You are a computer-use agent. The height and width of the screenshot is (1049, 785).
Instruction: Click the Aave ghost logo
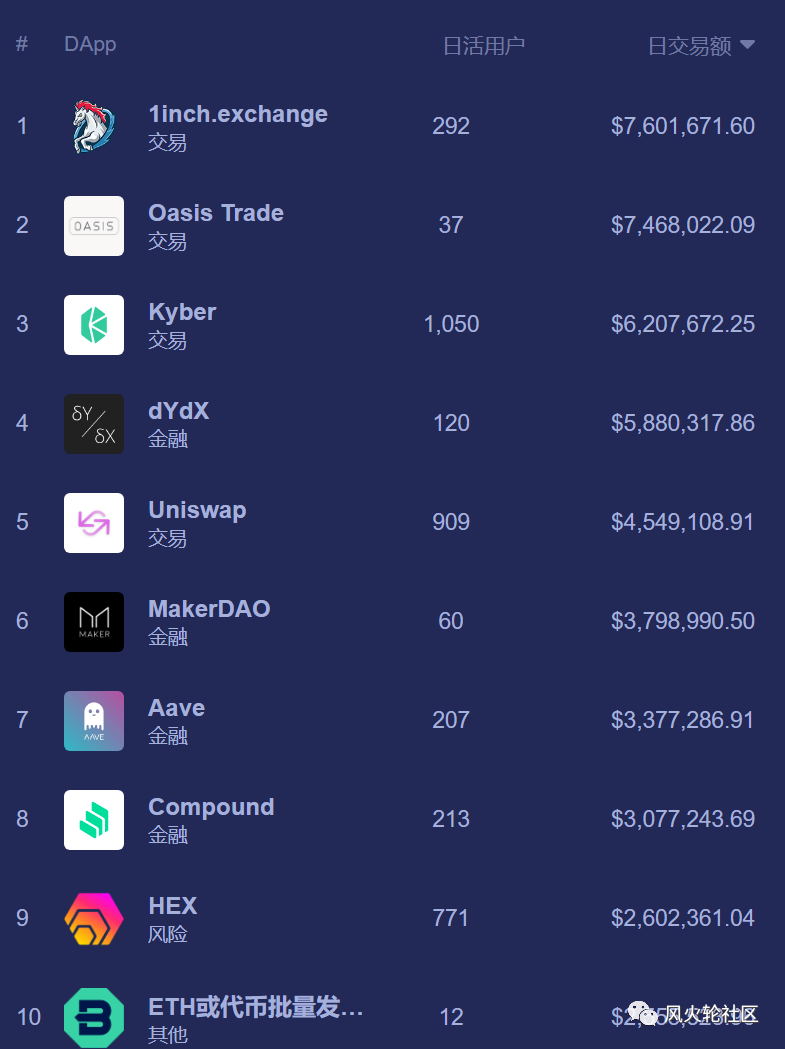[x=94, y=721]
